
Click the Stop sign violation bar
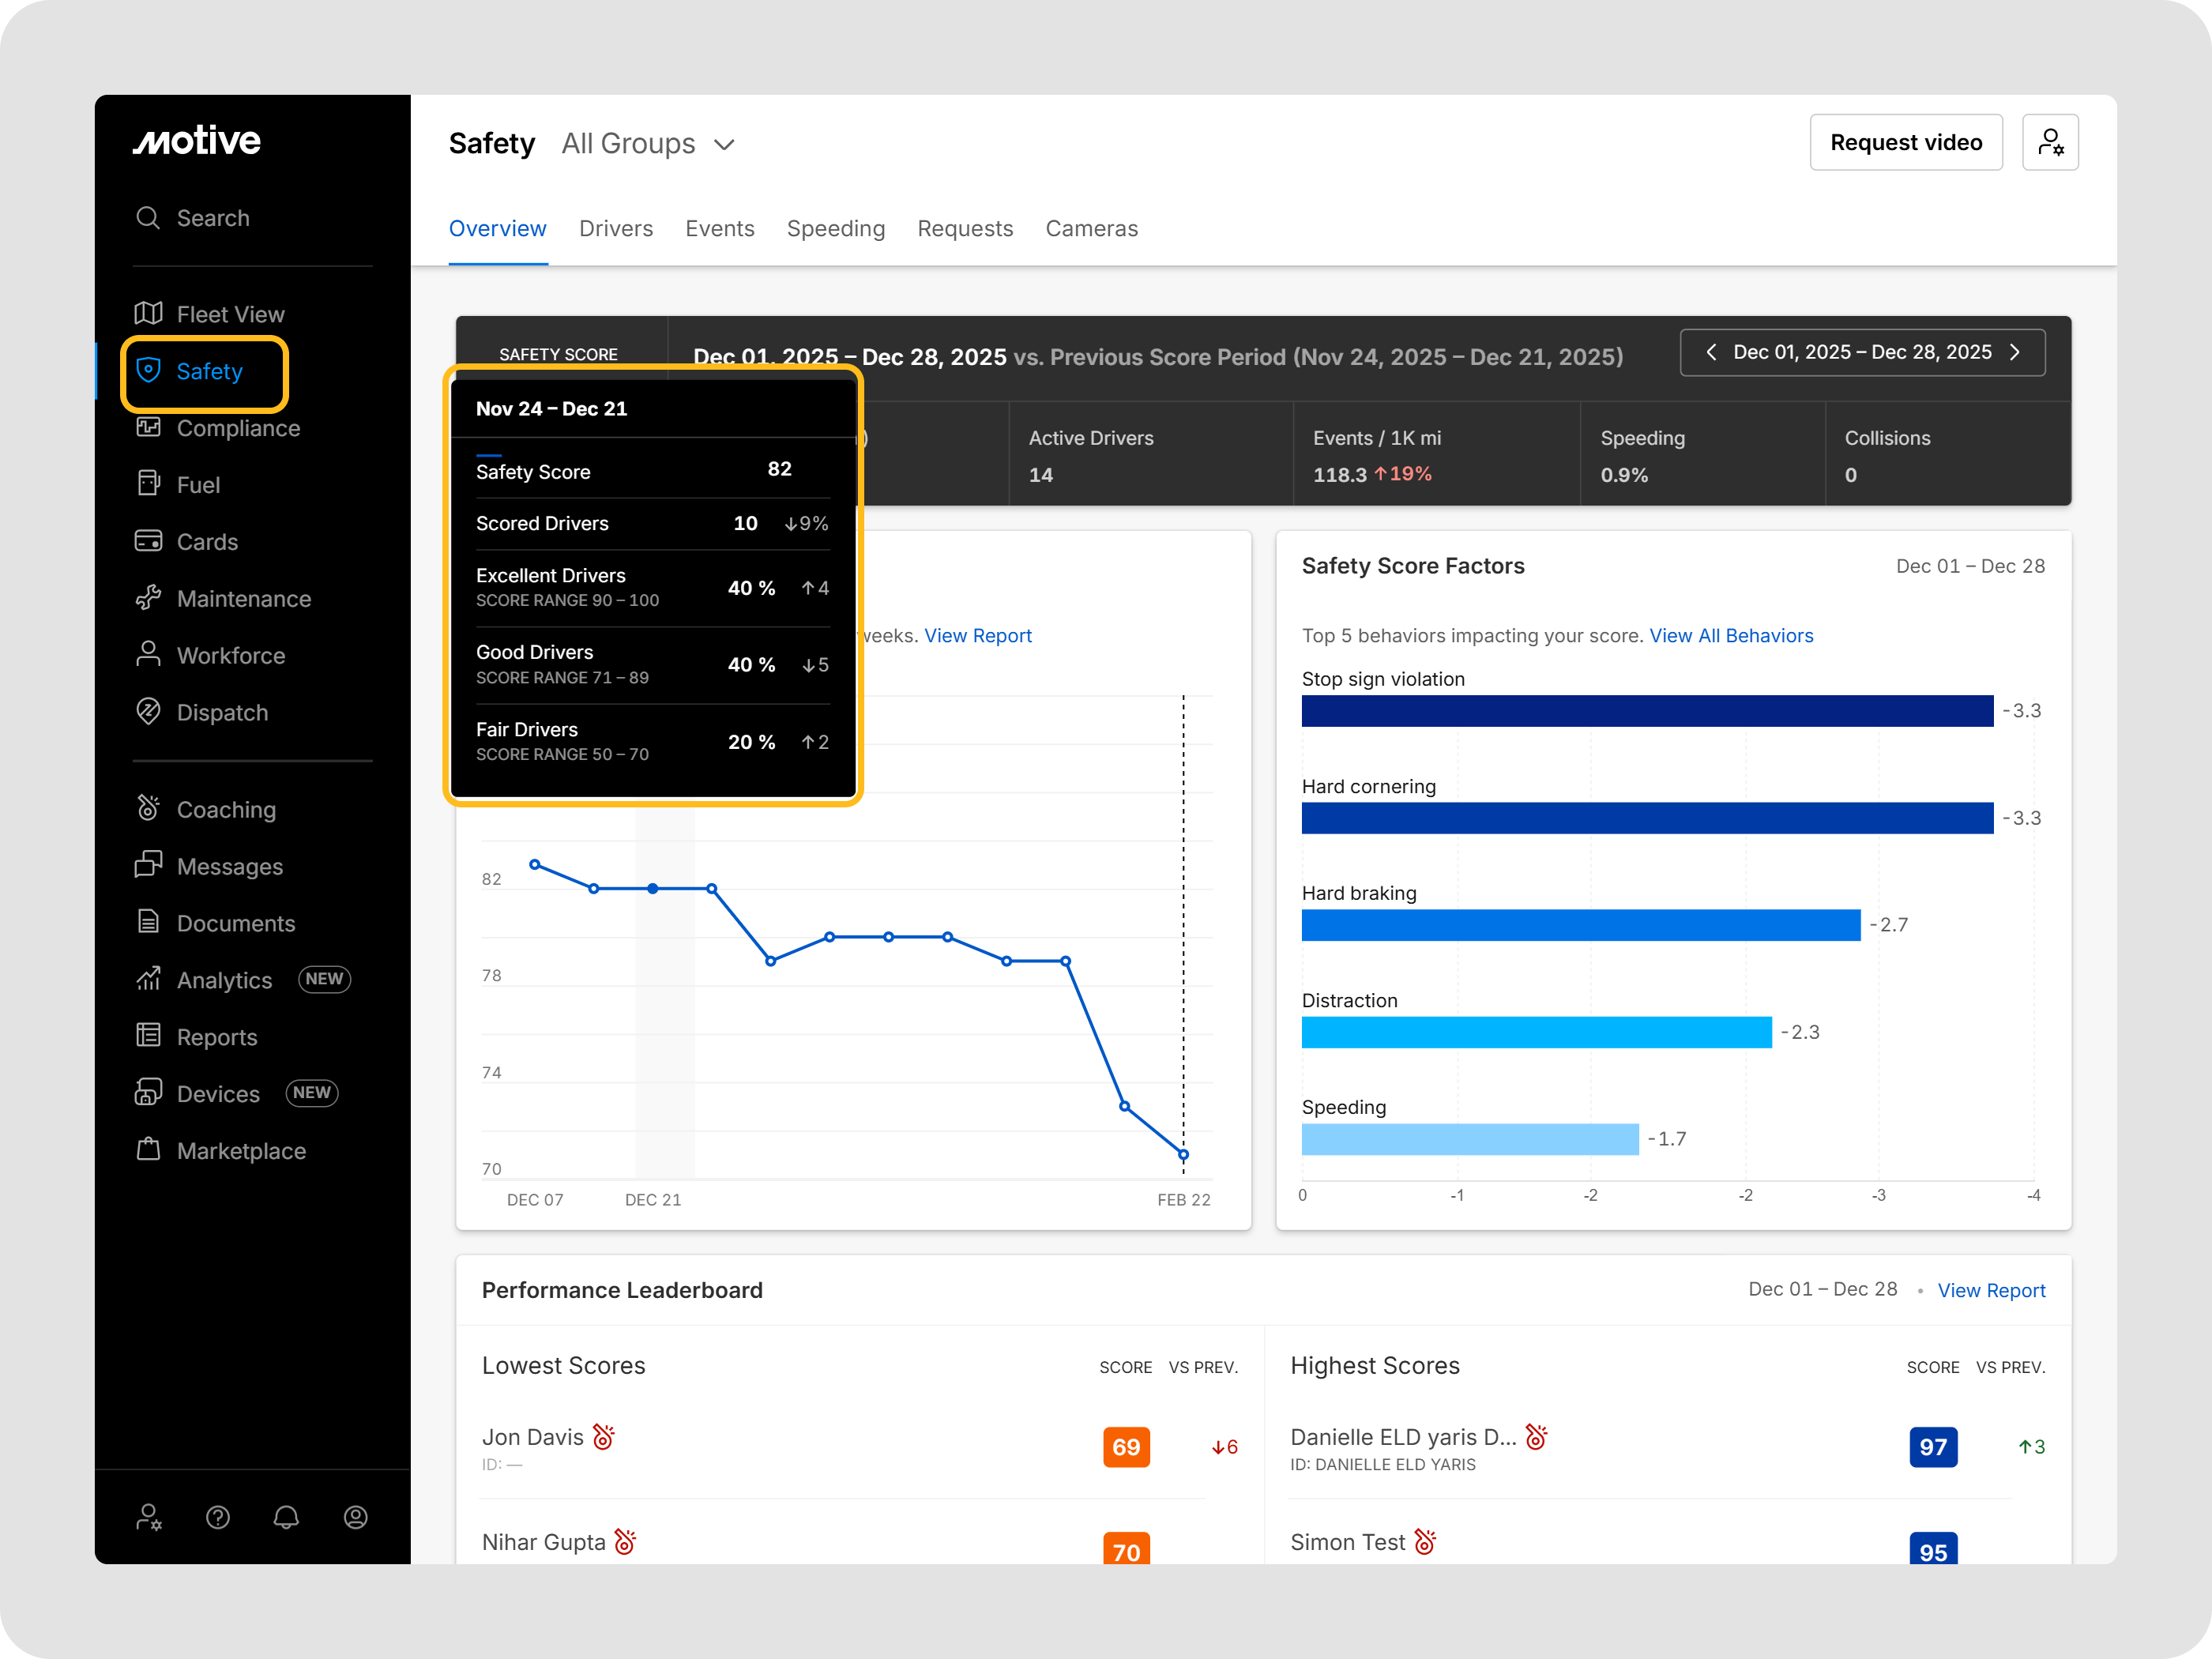pos(1646,711)
